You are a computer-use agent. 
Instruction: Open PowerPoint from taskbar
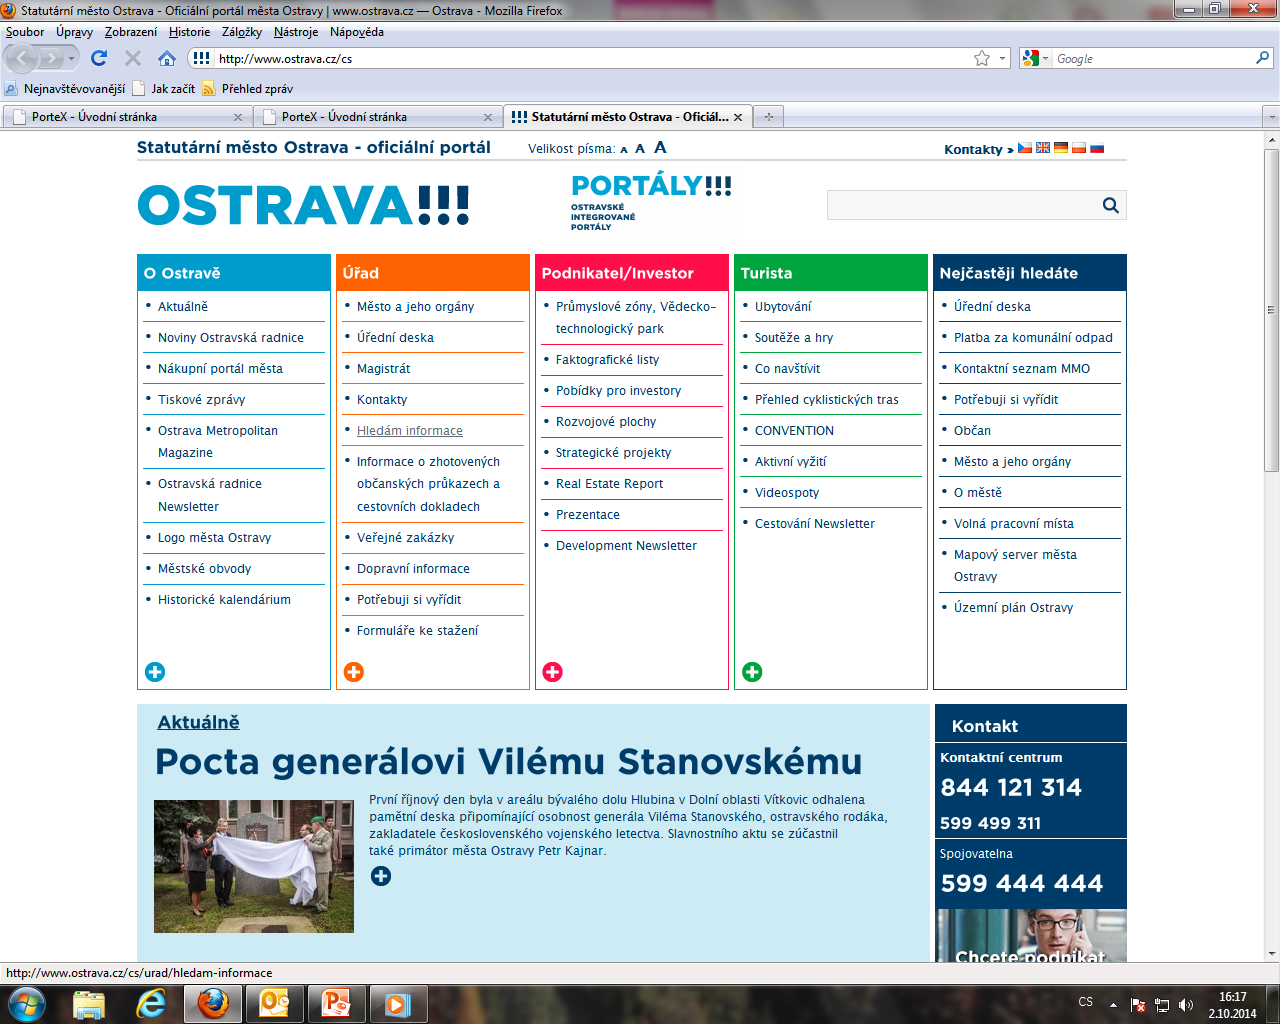tap(336, 1003)
